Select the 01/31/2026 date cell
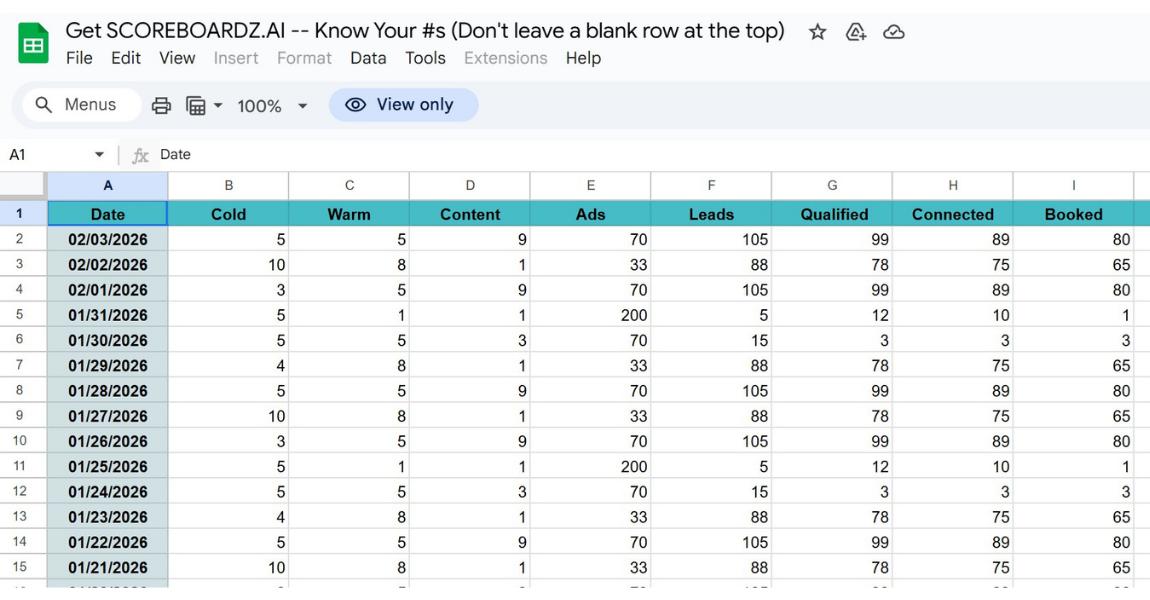 pos(108,315)
